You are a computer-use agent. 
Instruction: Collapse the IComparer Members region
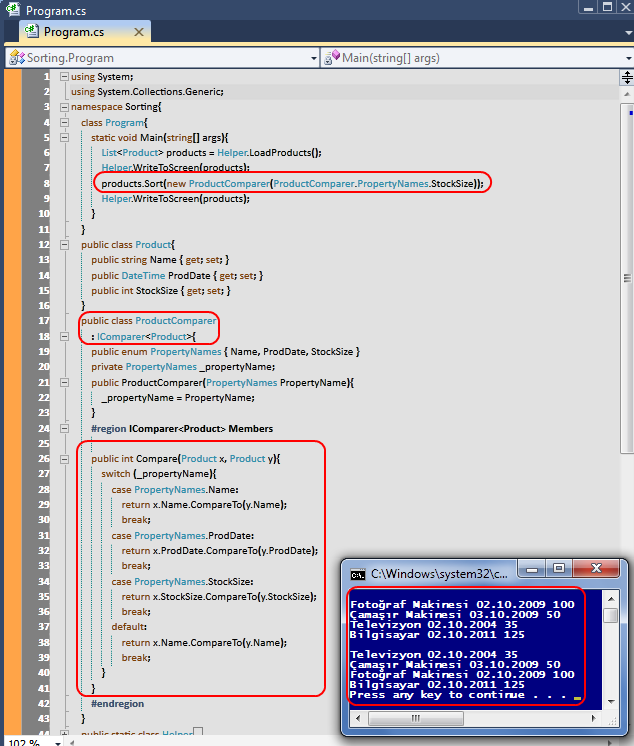[x=65, y=428]
